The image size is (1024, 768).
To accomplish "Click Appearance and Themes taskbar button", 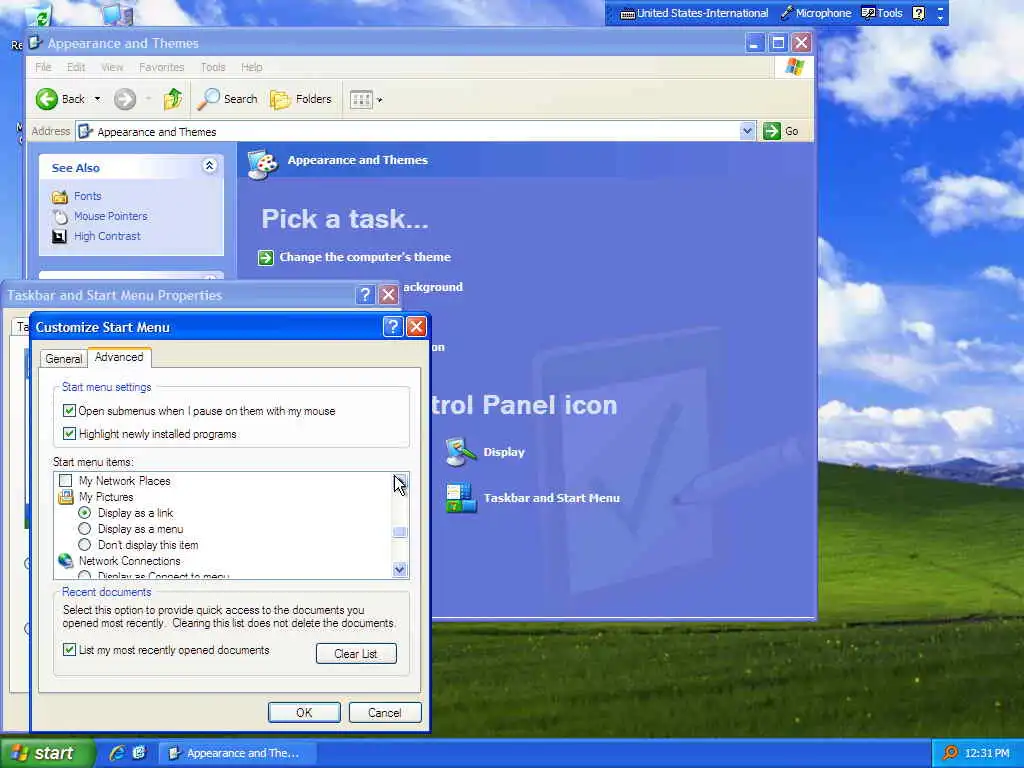I will coord(238,753).
